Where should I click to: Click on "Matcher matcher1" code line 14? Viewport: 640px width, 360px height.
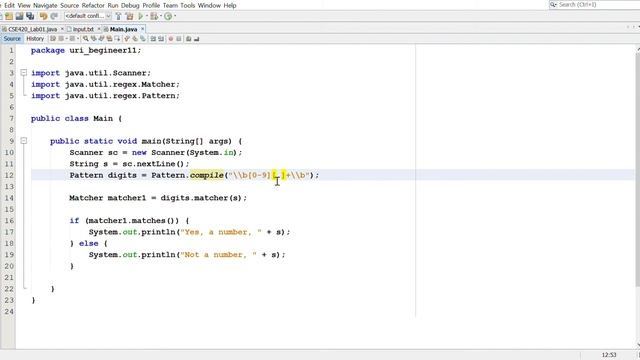click(x=158, y=198)
